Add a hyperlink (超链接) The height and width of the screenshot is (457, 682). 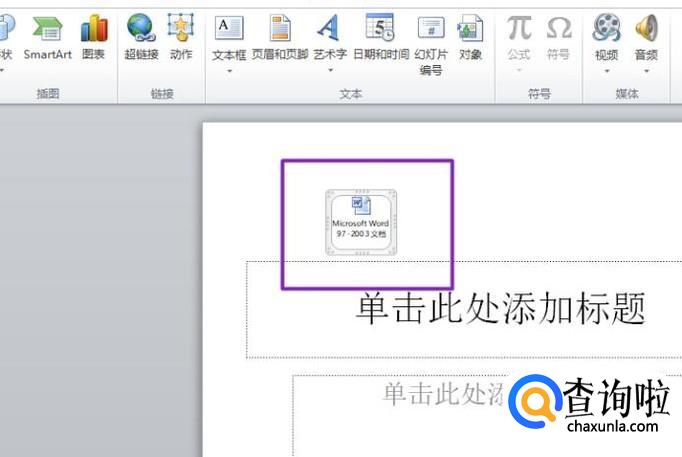[141, 38]
